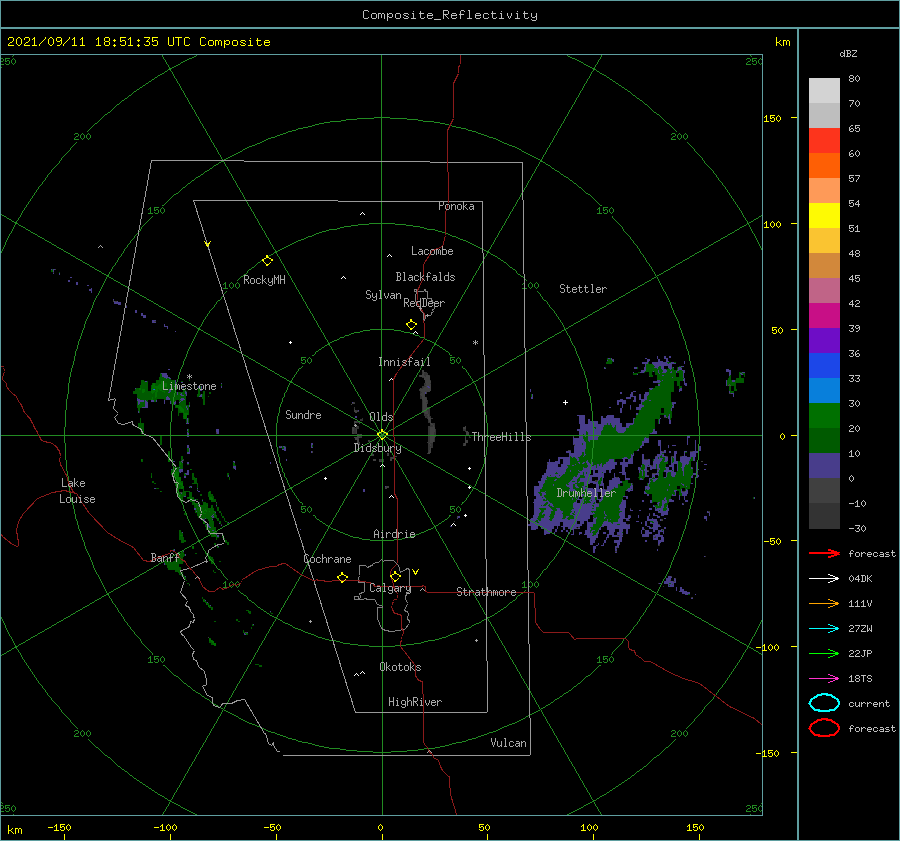This screenshot has width=900, height=841.
Task: Click the RockyMH label
Action: point(264,280)
